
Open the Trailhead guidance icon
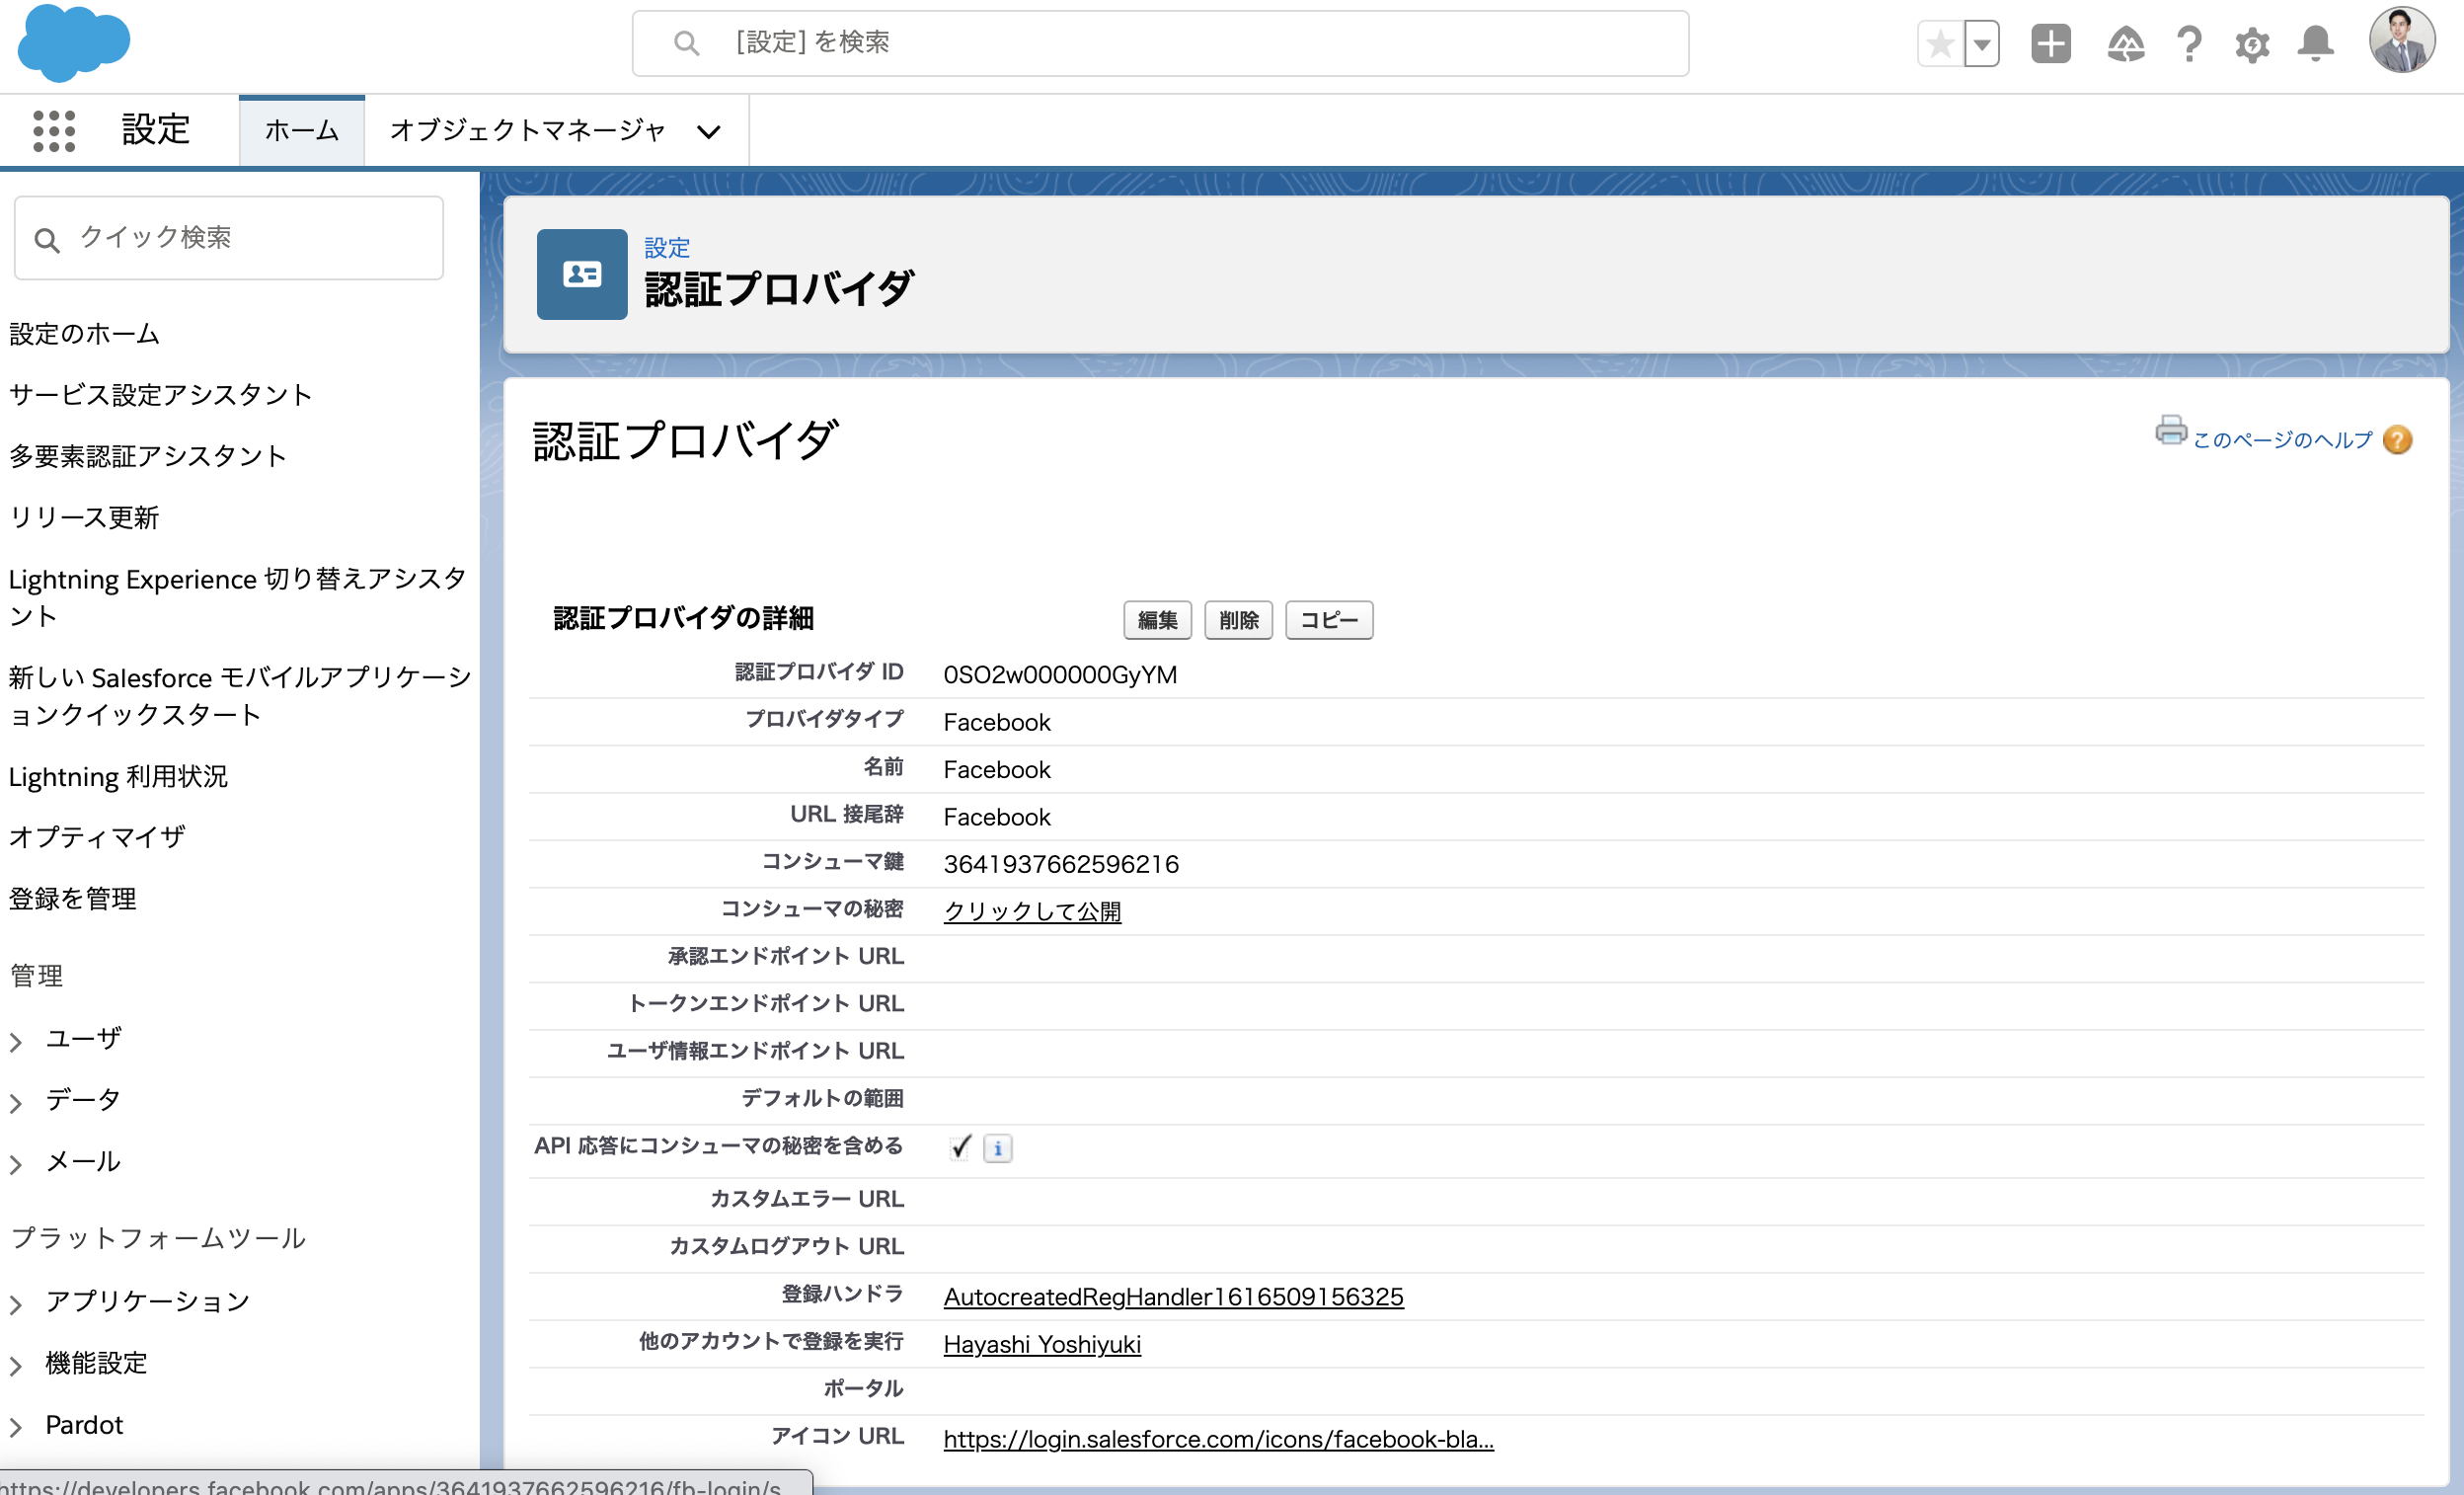pyautogui.click(x=2125, y=44)
